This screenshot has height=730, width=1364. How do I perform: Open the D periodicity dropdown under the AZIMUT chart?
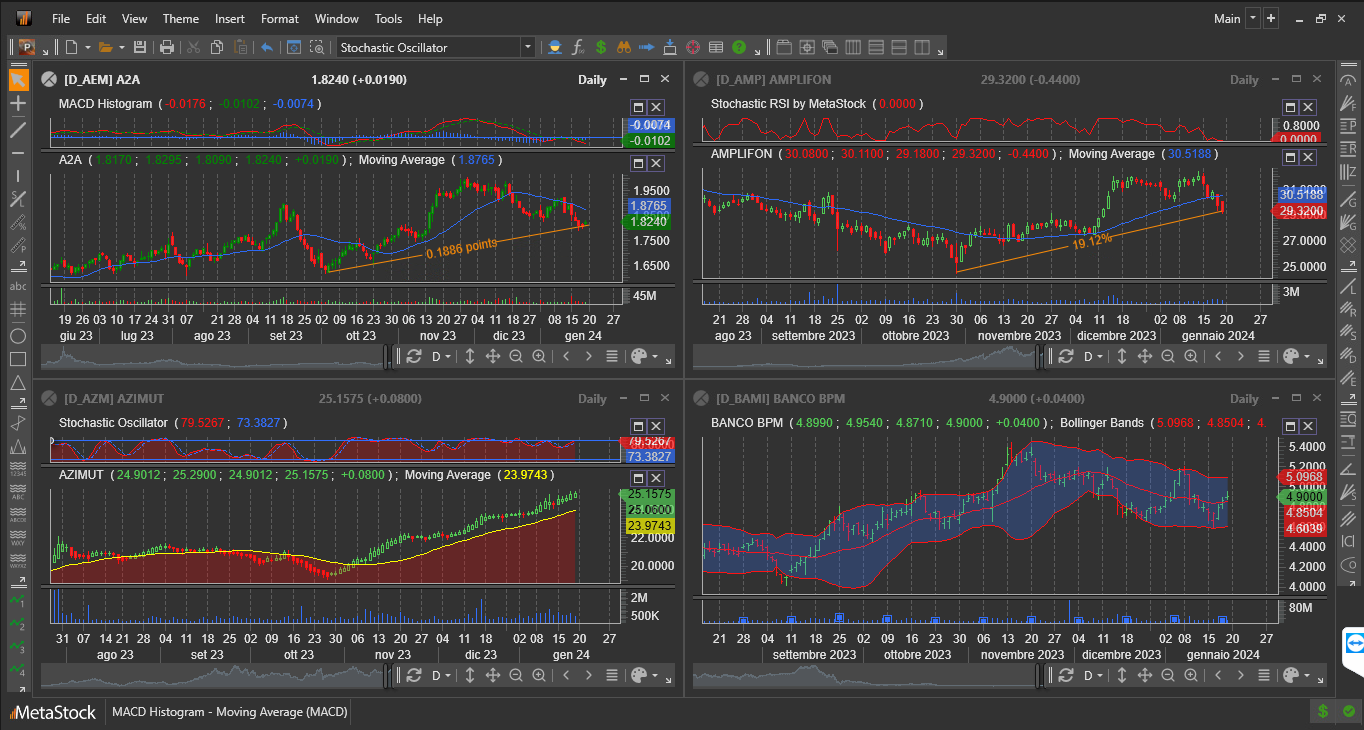[x=441, y=675]
